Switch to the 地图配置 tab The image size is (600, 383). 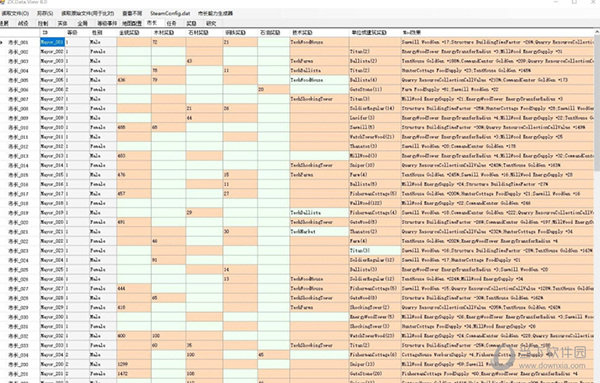click(132, 23)
